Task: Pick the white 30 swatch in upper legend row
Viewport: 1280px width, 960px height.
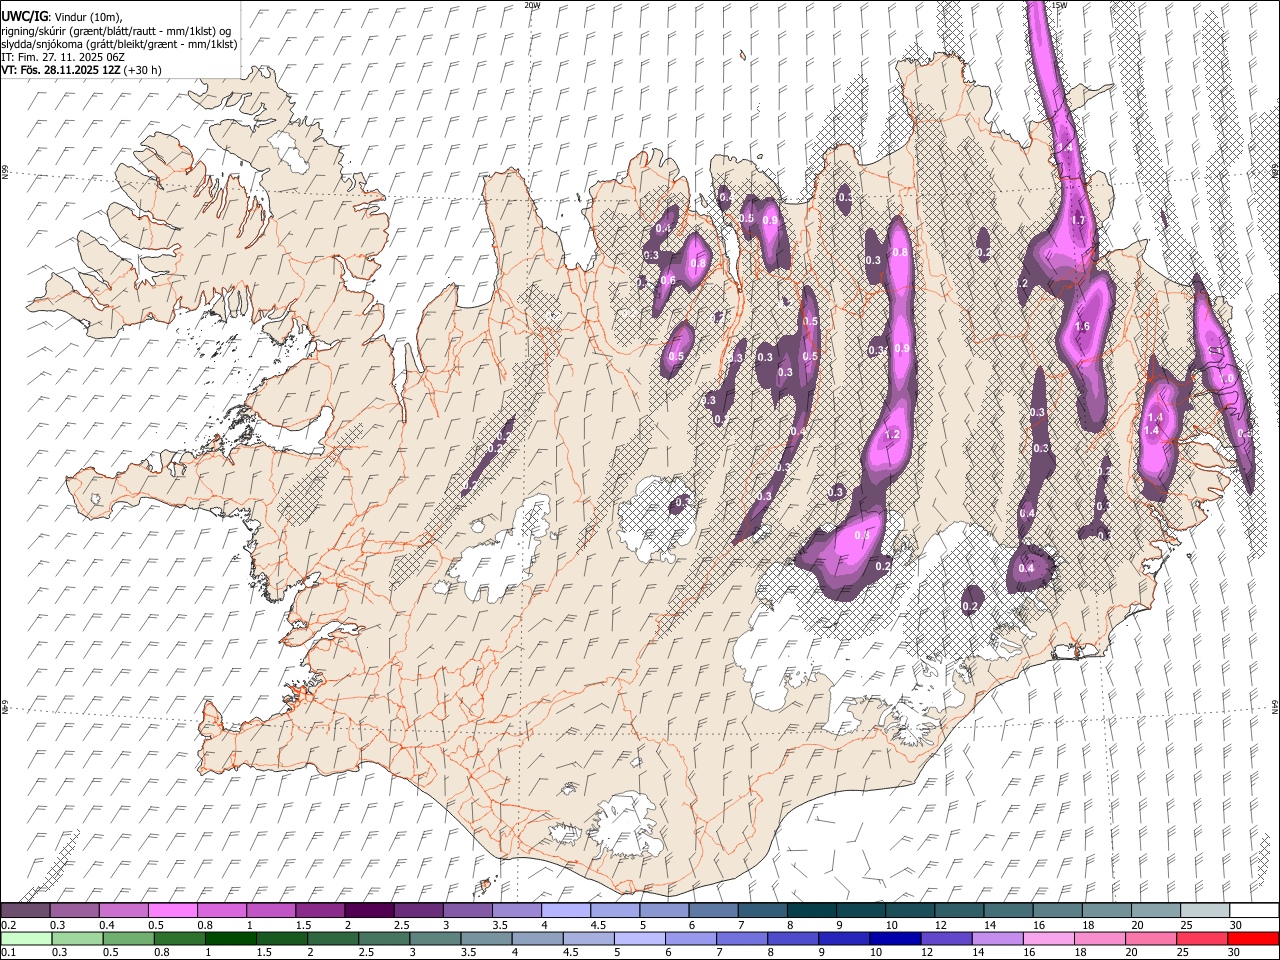Action: tap(1253, 910)
